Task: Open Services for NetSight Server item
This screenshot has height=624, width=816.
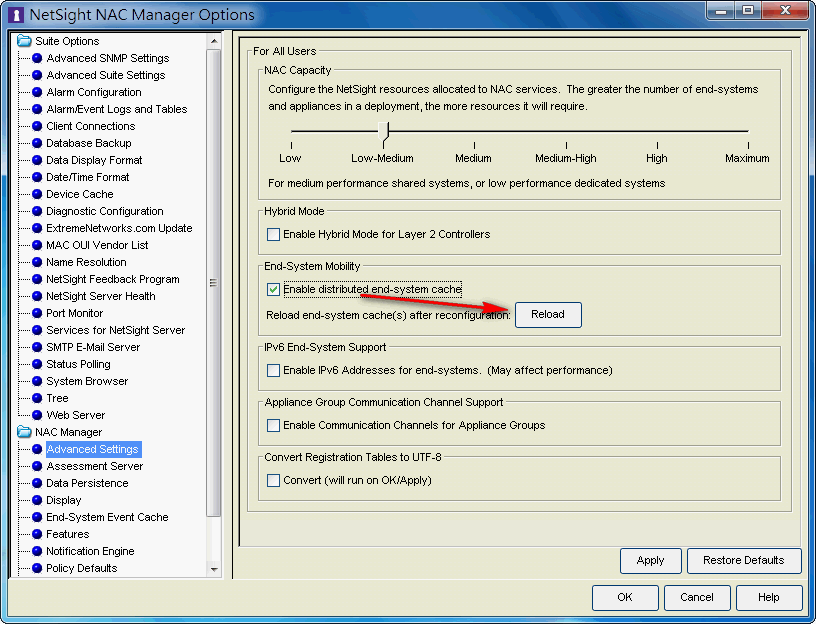Action: click(116, 330)
